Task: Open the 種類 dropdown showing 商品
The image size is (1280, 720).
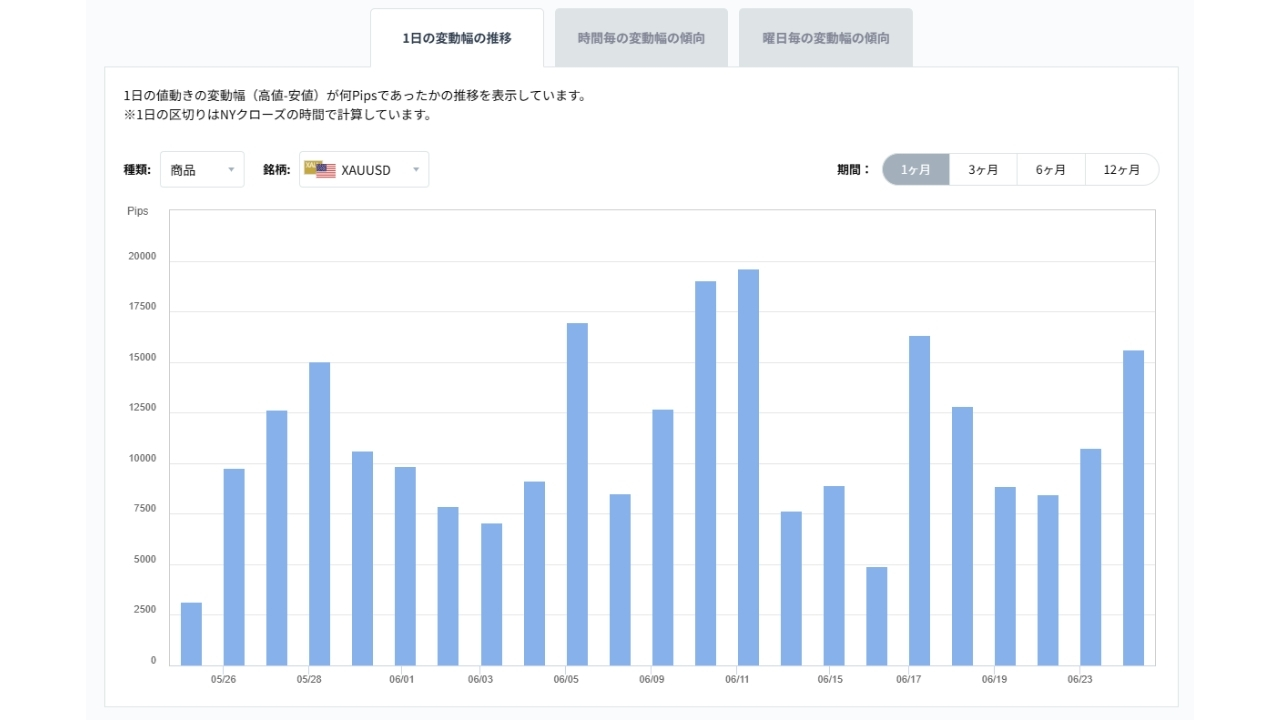Action: coord(202,170)
